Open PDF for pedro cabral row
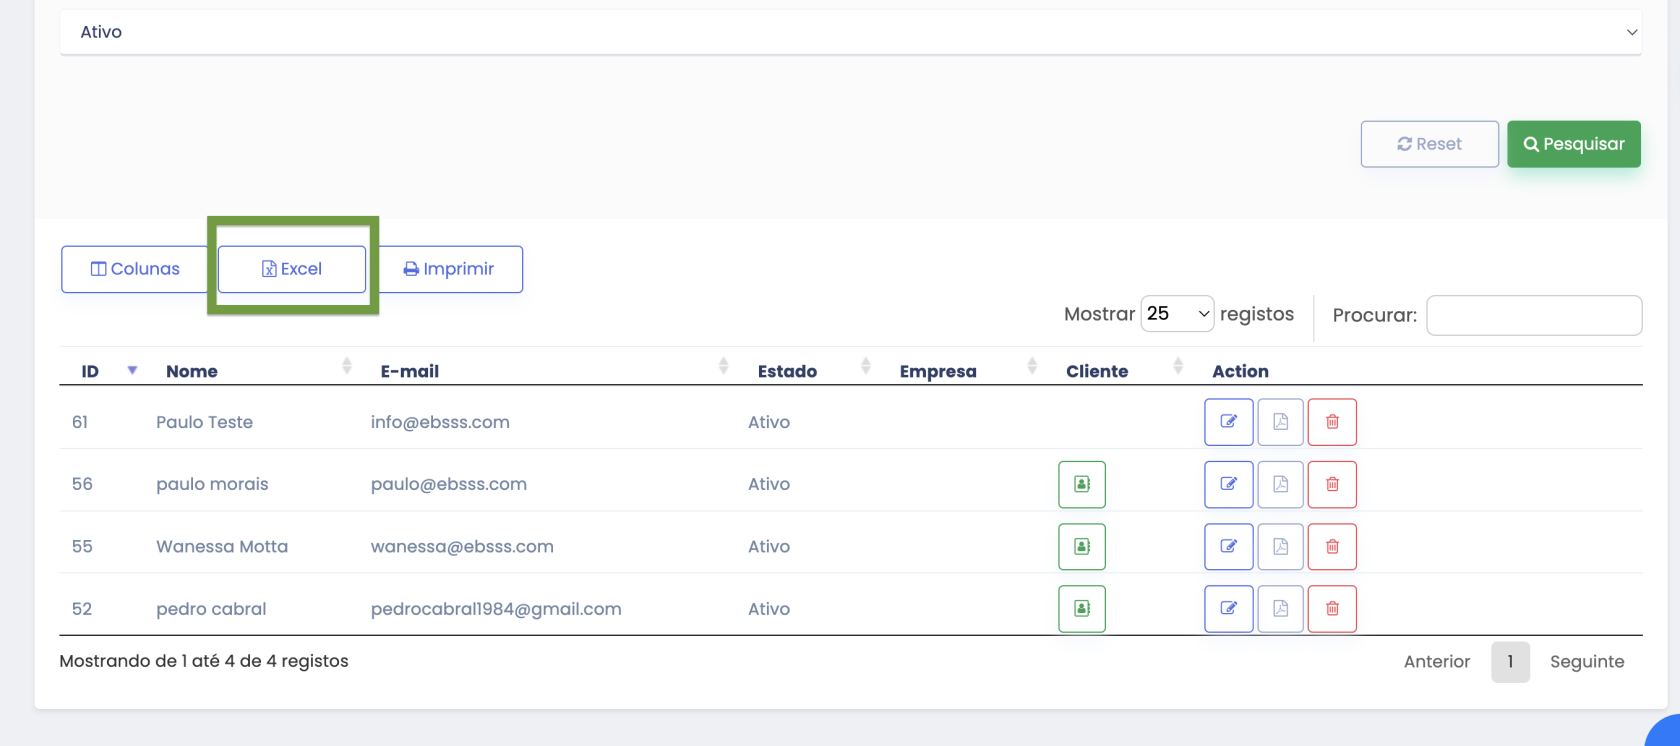This screenshot has width=1680, height=746. click(1280, 609)
